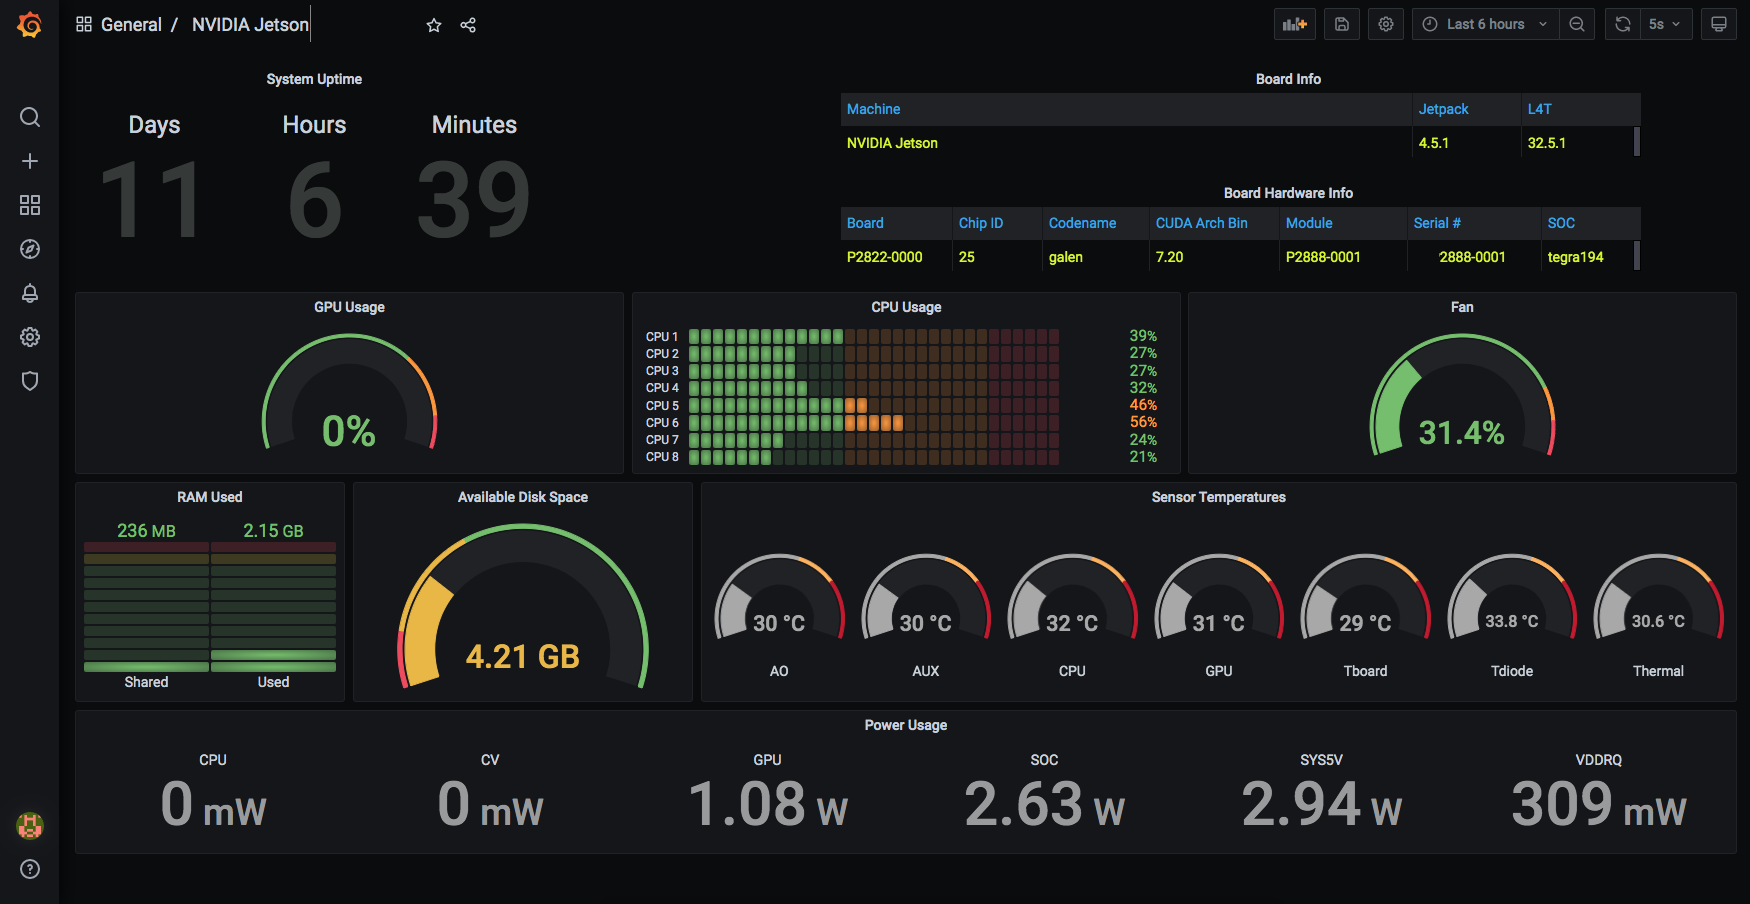This screenshot has height=904, width=1750.
Task: Open the CPU Usage panel title menu
Action: tap(906, 307)
